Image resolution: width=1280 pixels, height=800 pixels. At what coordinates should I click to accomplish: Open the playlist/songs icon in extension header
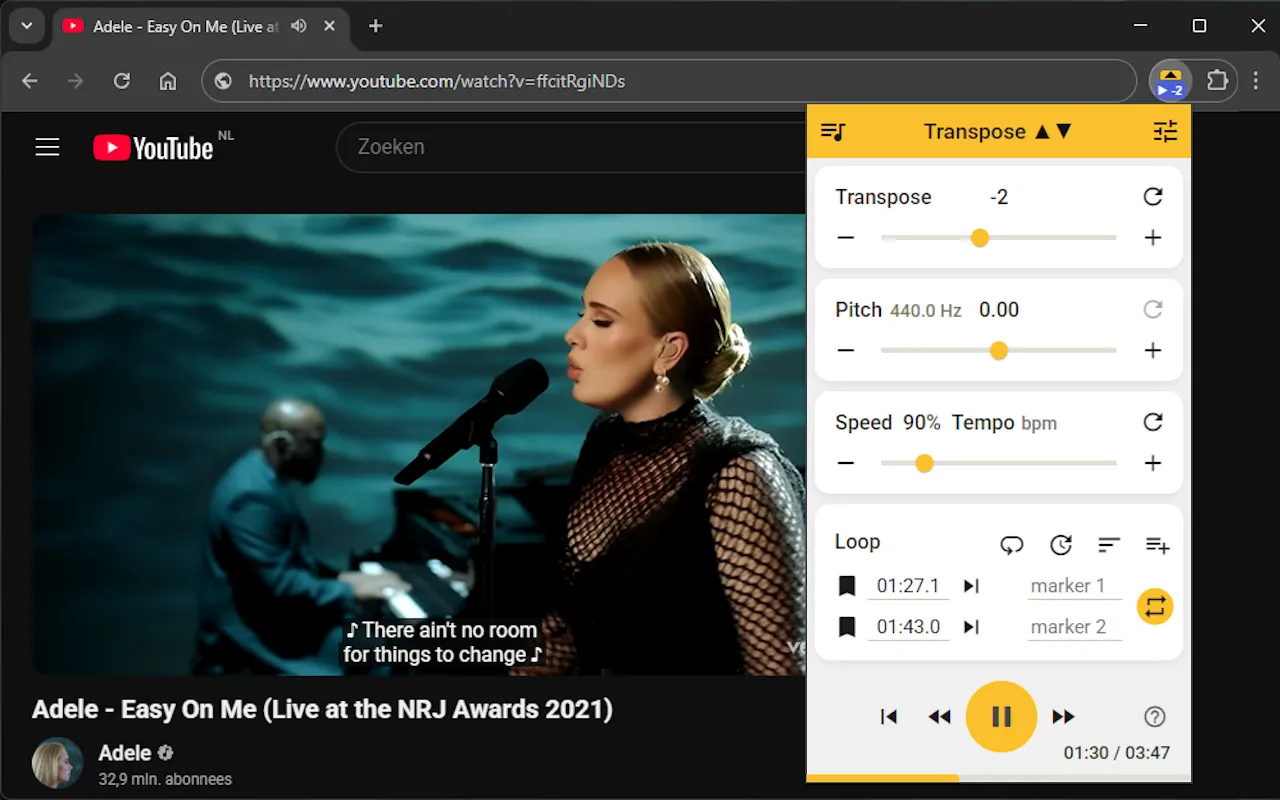click(833, 131)
